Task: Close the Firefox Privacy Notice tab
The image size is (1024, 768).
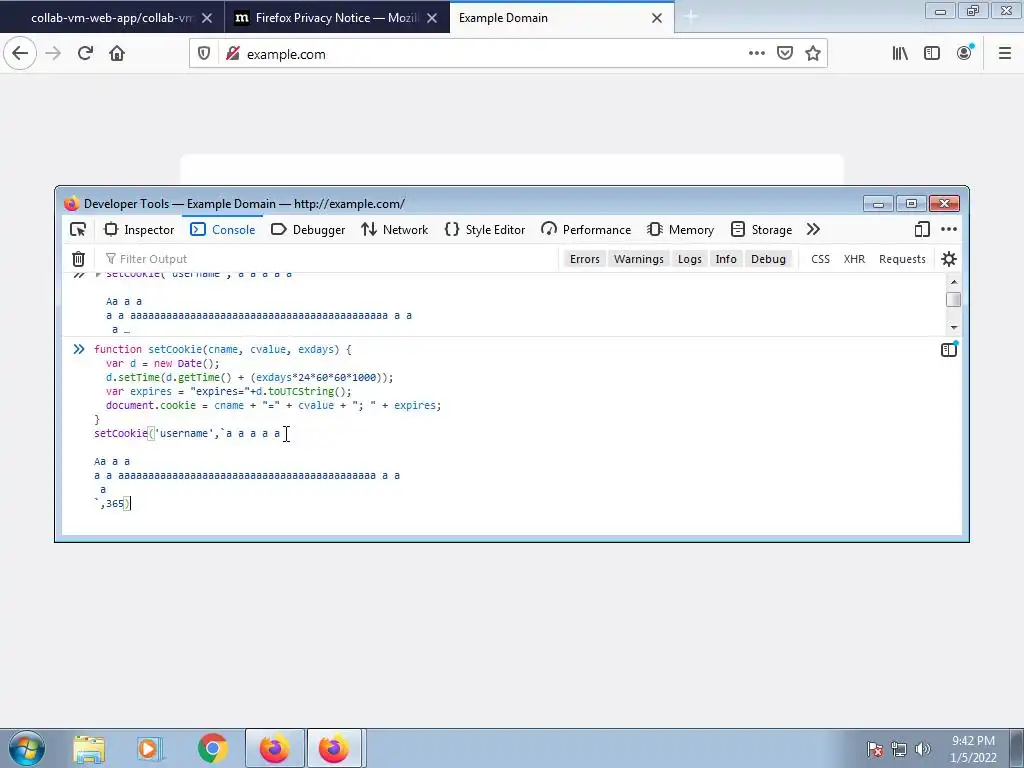Action: coord(432,18)
